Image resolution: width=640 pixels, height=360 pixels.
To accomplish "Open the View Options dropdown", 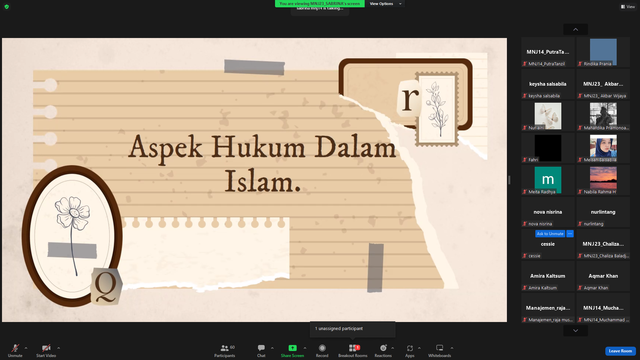I will (x=385, y=4).
